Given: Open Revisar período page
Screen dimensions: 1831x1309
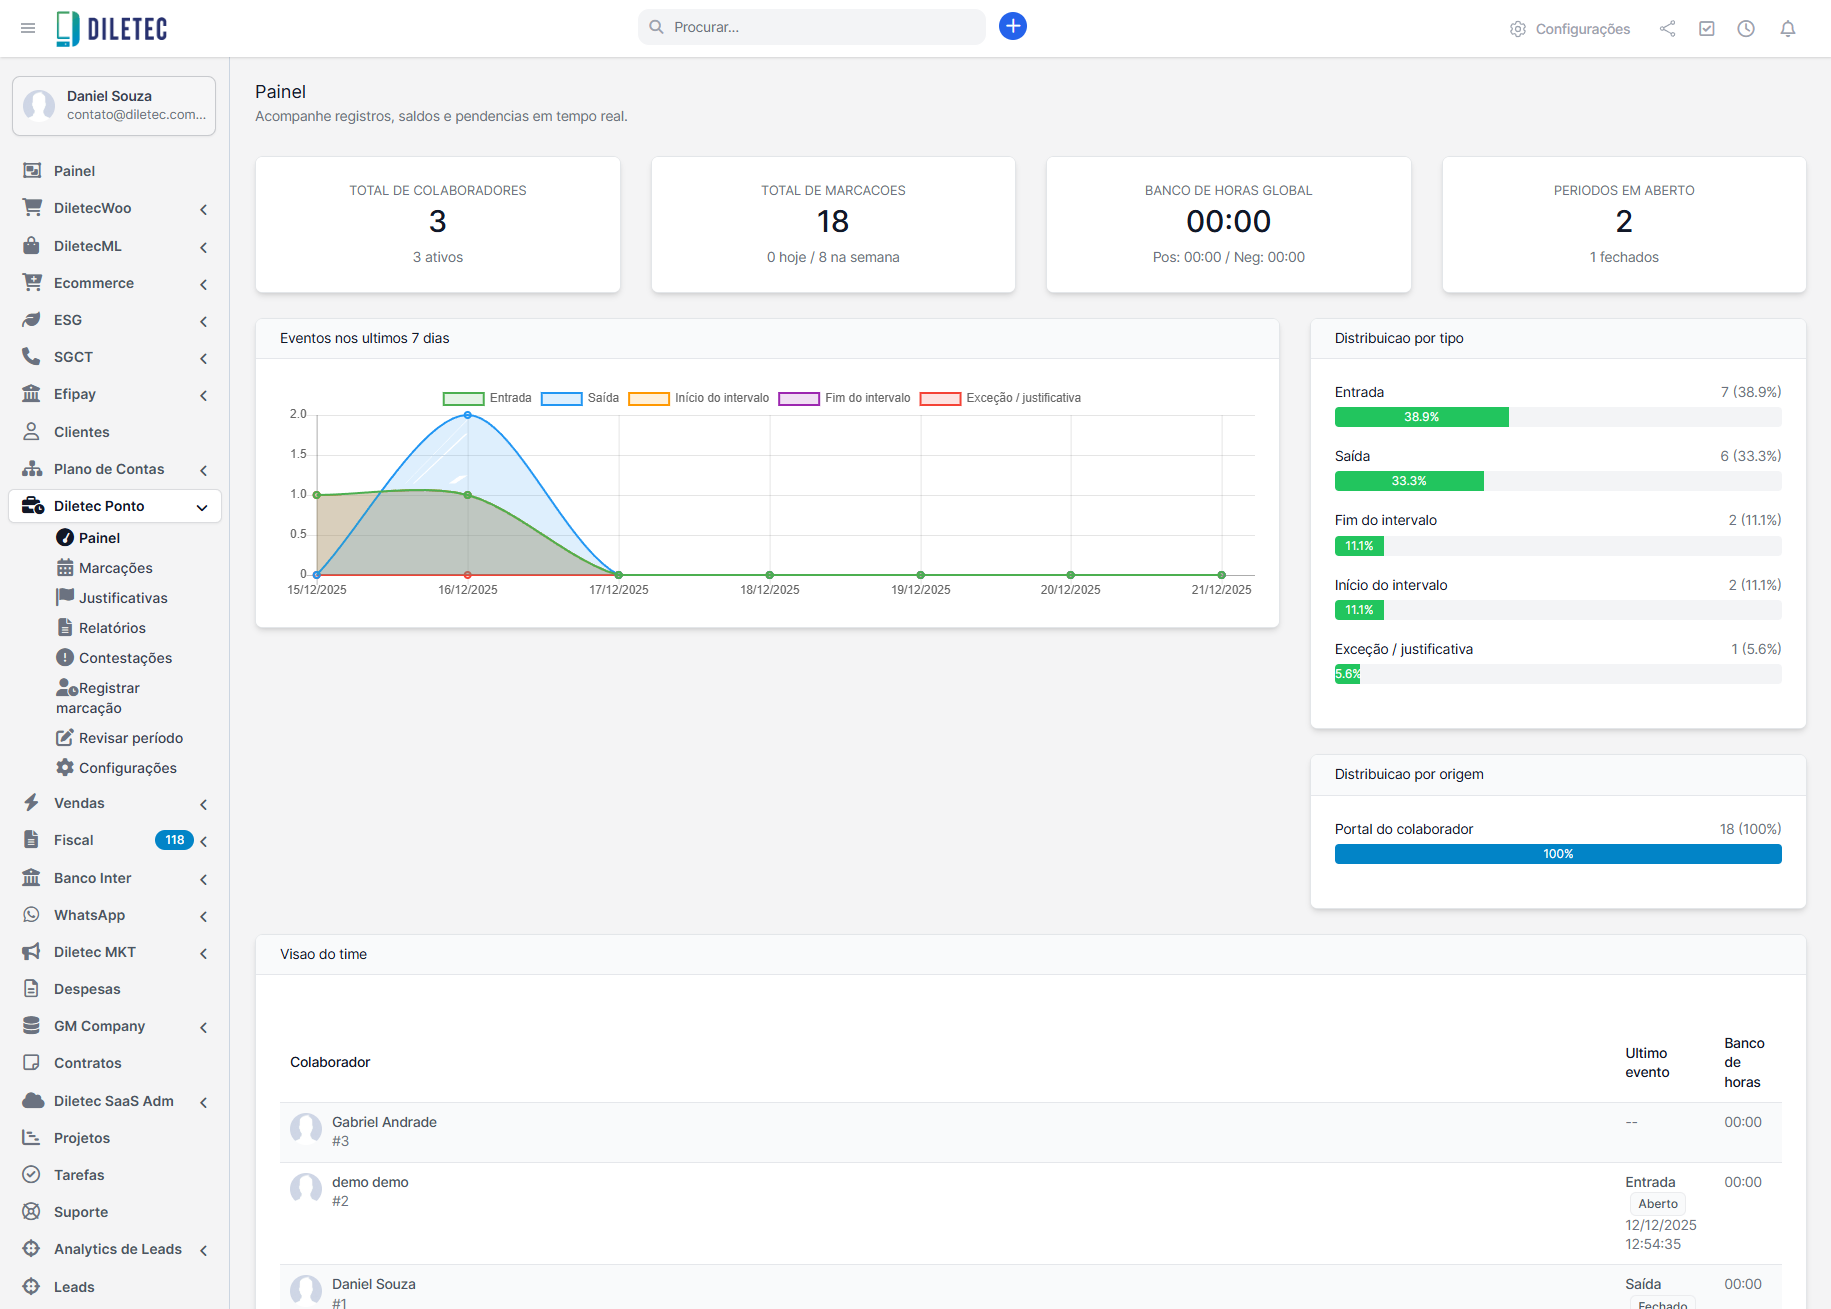Looking at the screenshot, I should coord(130,738).
